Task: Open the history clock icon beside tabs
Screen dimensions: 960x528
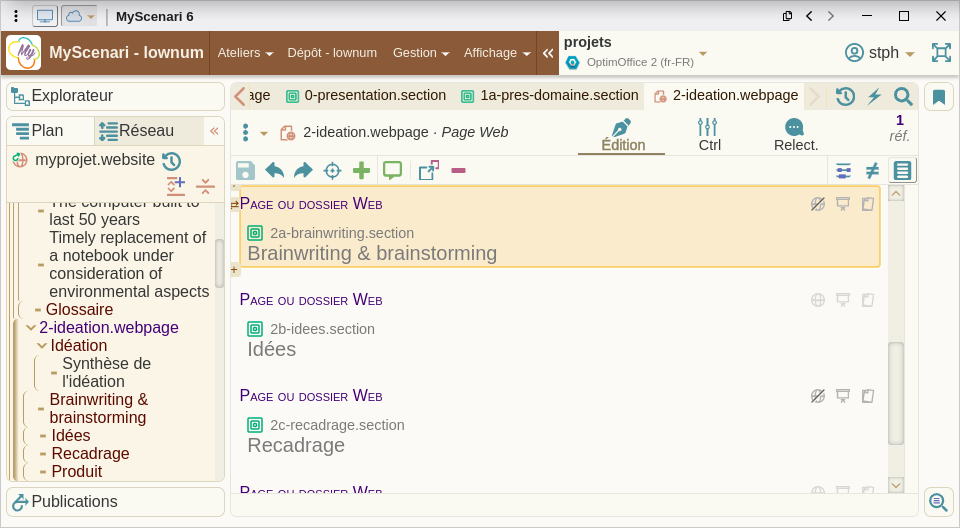Action: 845,96
